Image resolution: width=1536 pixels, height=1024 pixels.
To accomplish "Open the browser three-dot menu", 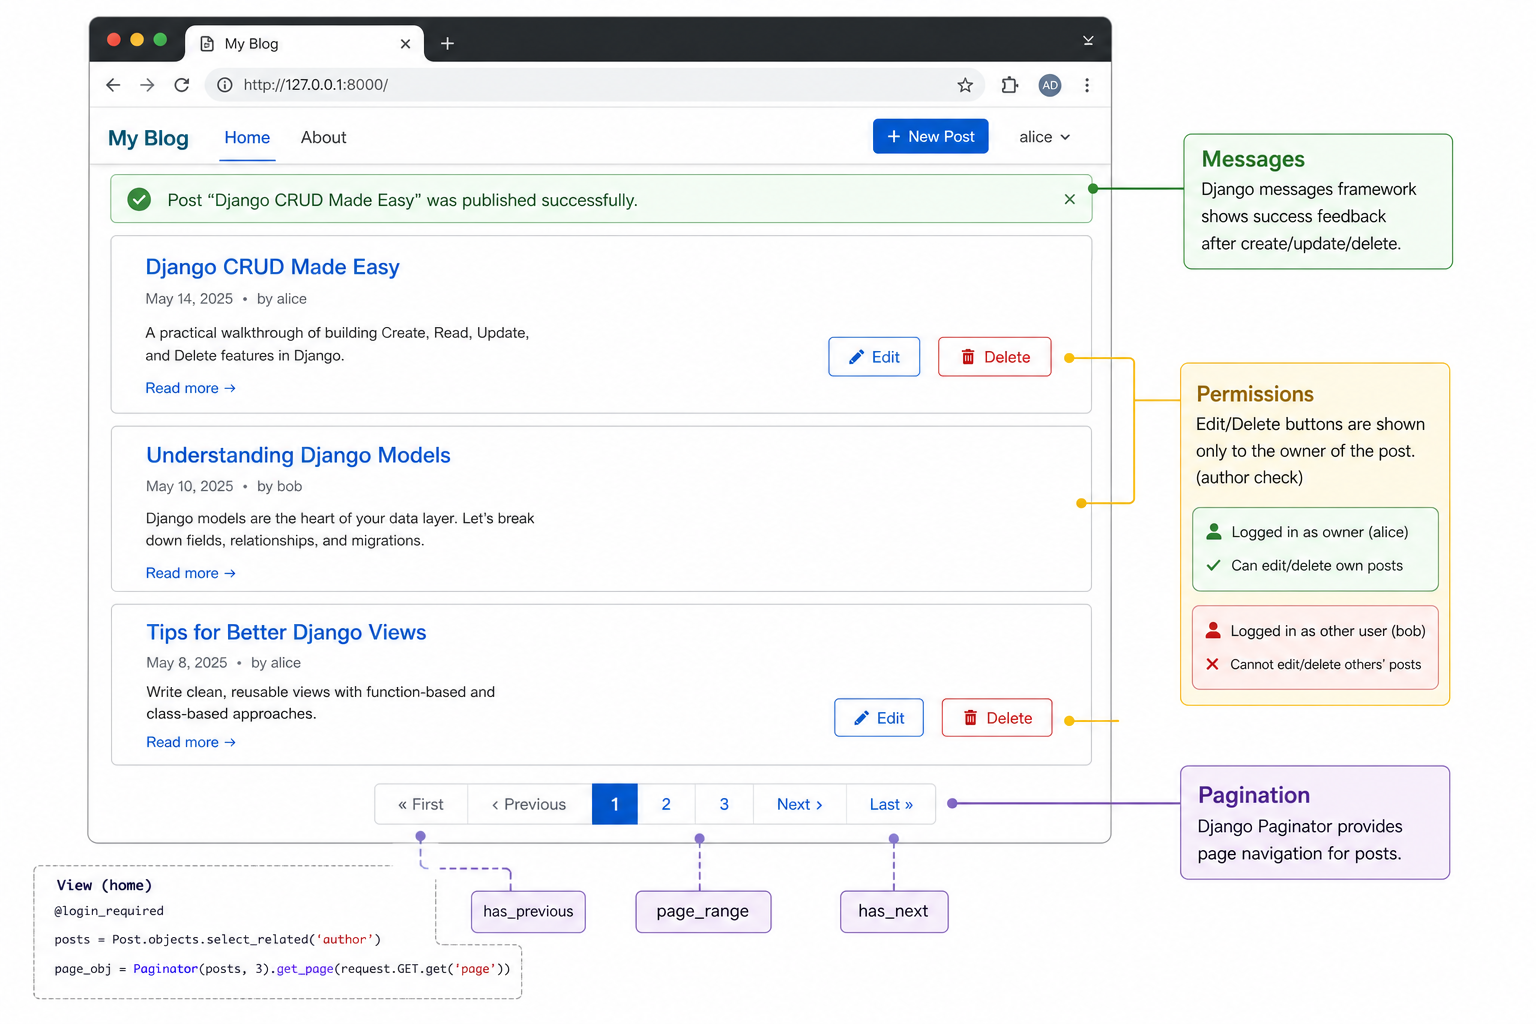I will pyautogui.click(x=1087, y=85).
